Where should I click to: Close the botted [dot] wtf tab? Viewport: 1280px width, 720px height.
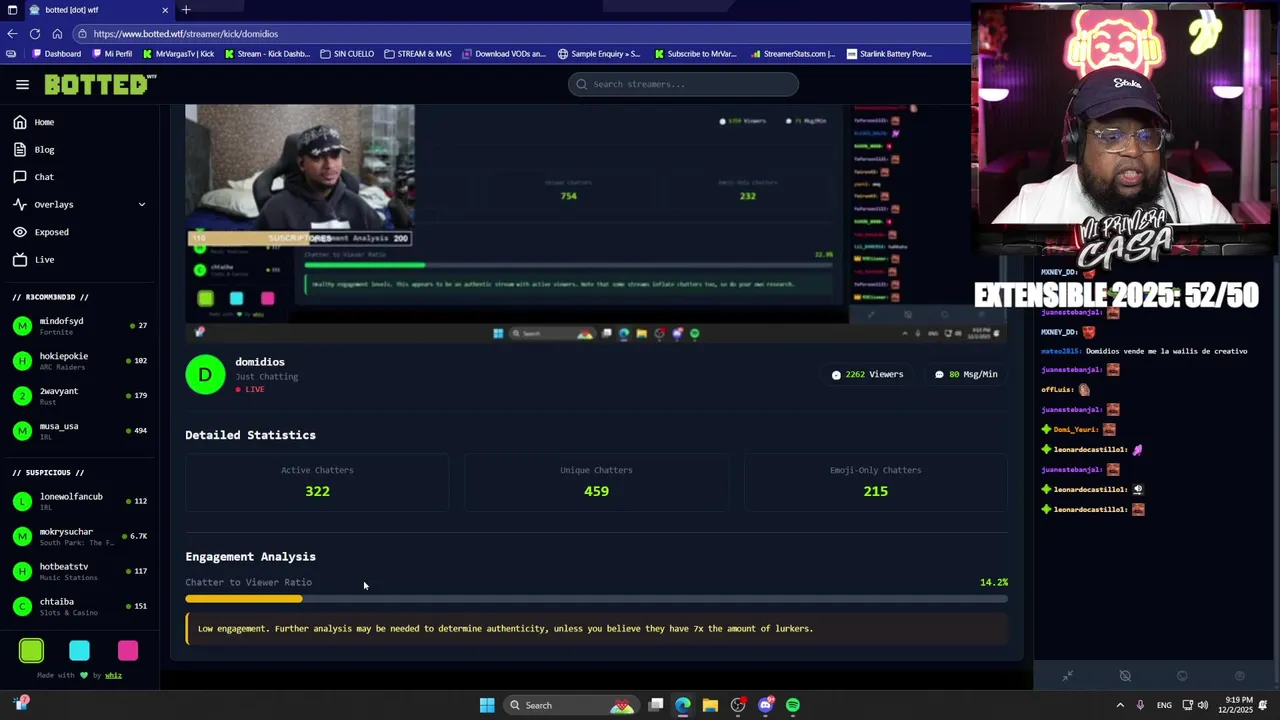coord(165,10)
